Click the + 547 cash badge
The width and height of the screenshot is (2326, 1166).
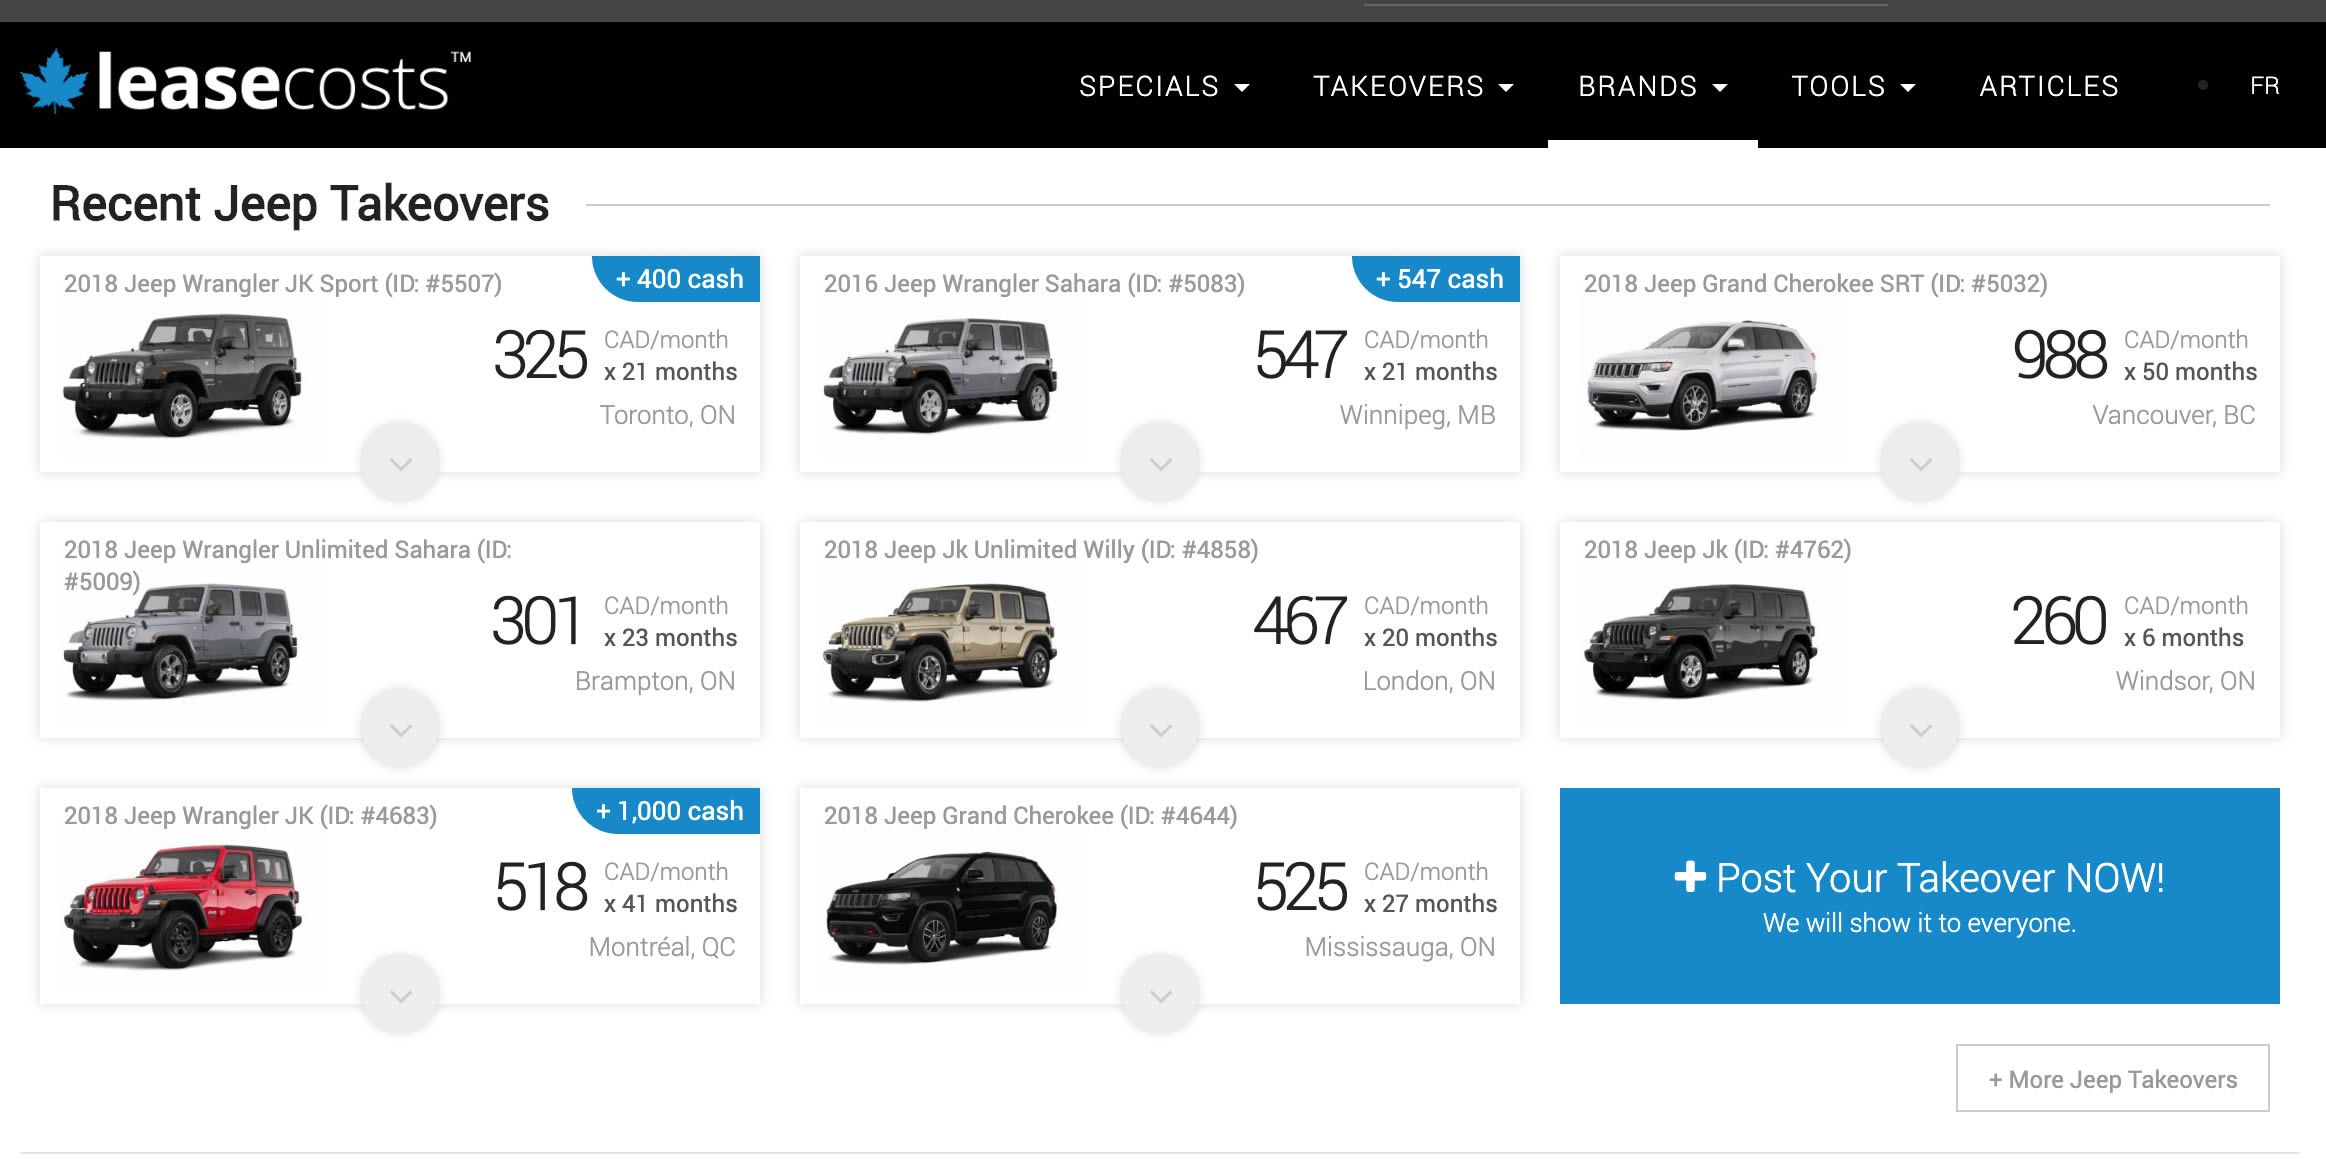pyautogui.click(x=1437, y=279)
